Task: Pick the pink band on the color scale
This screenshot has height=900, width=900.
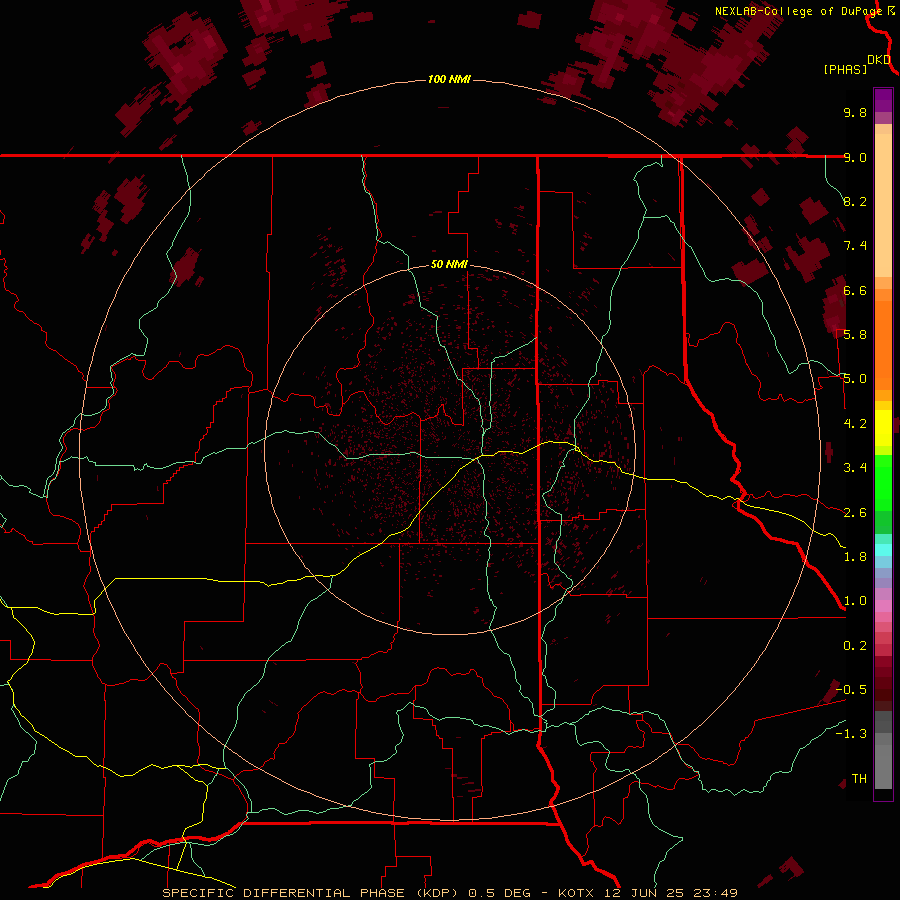Action: 883,606
